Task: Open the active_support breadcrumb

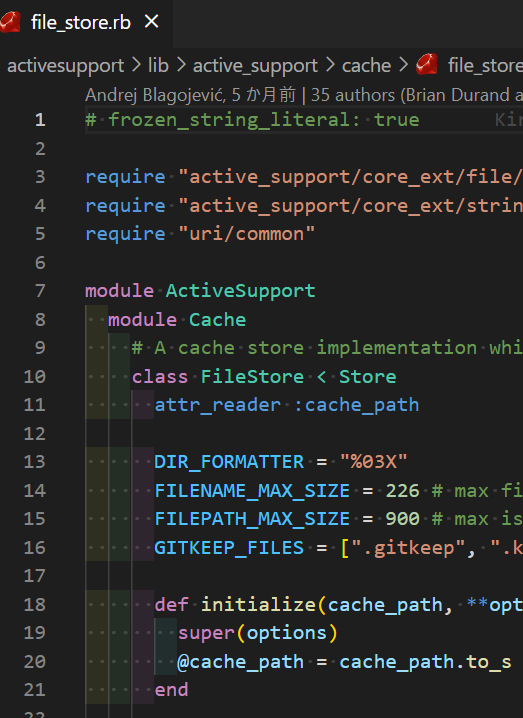Action: coord(255,65)
